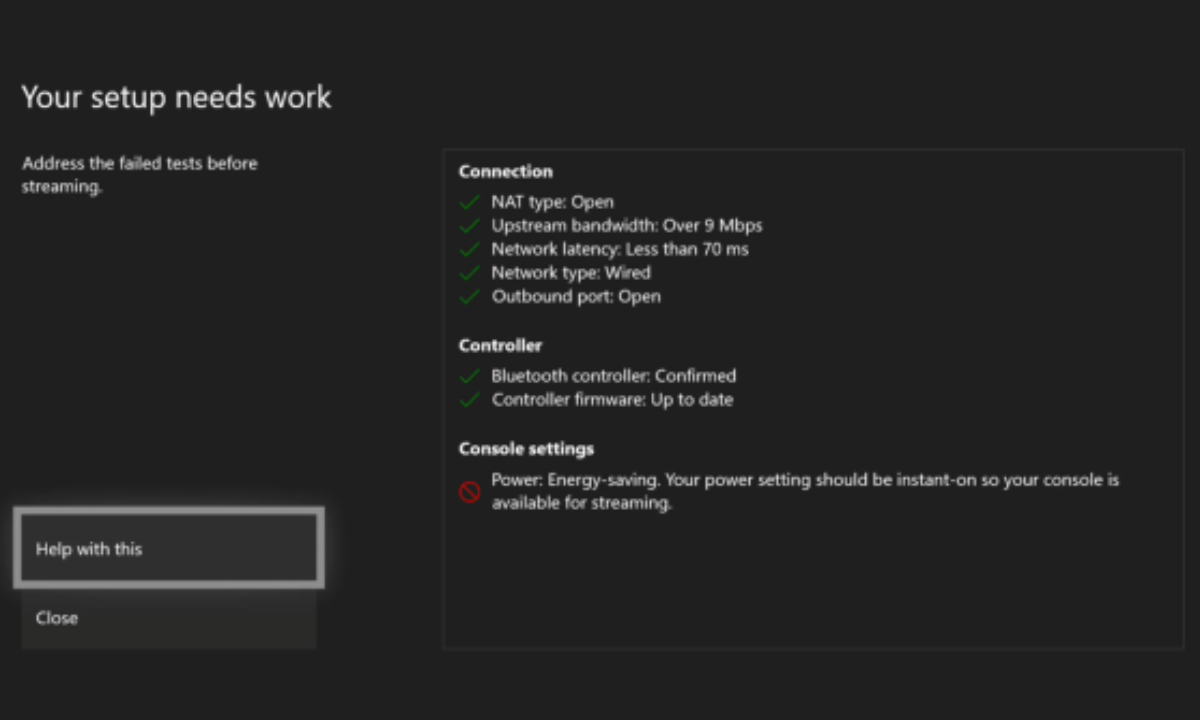Click the Outbound port green checkmark
Image resolution: width=1200 pixels, height=720 pixels.
click(x=469, y=297)
